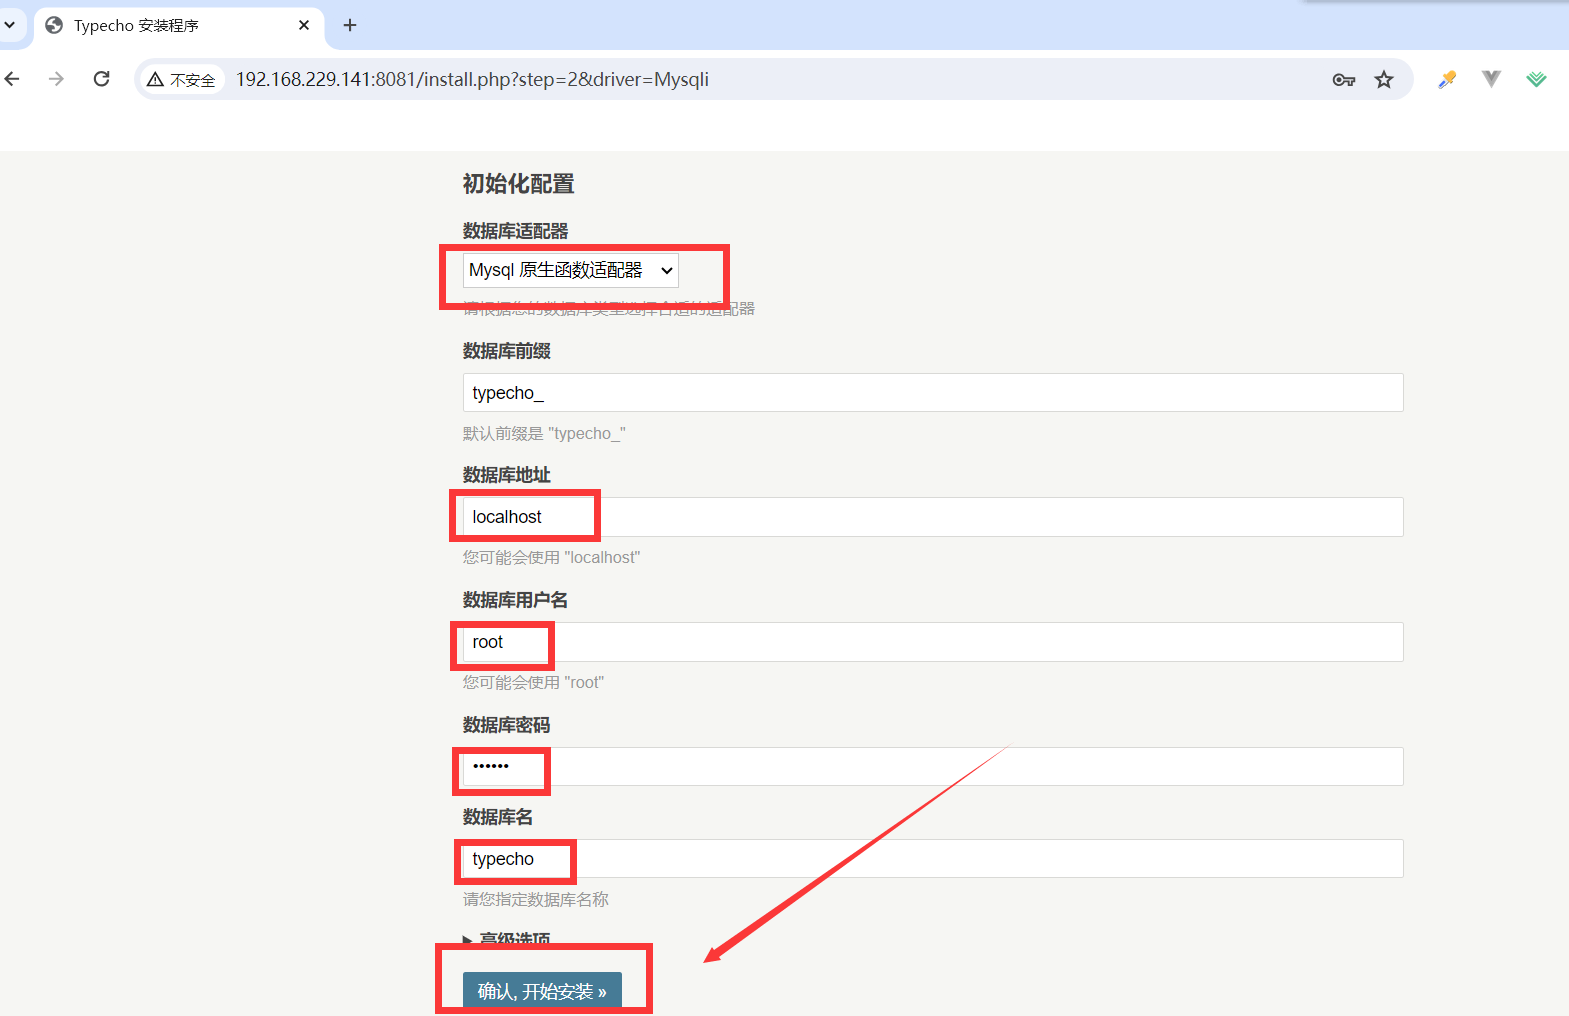Click the 数据库密码 label
Viewport: 1569px width, 1016px height.
(507, 725)
